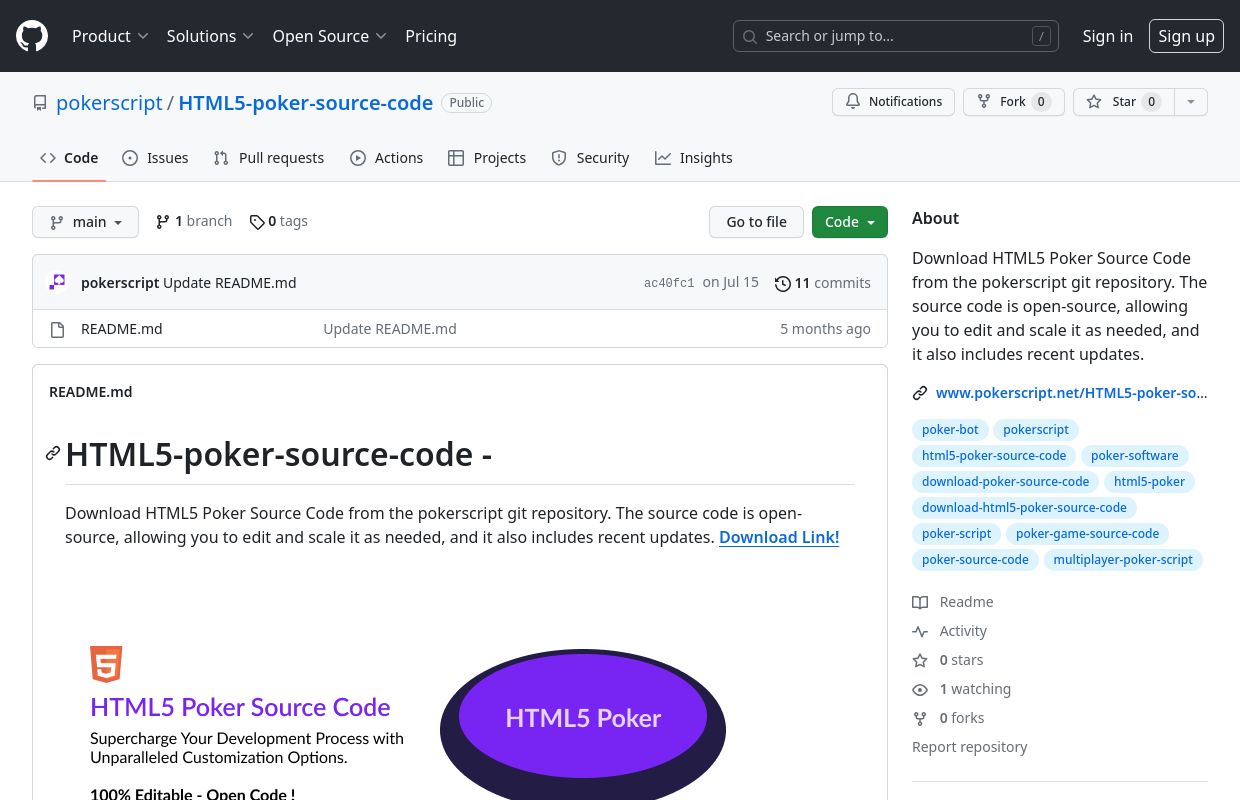
Task: Open the main branch selector
Action: click(x=85, y=222)
